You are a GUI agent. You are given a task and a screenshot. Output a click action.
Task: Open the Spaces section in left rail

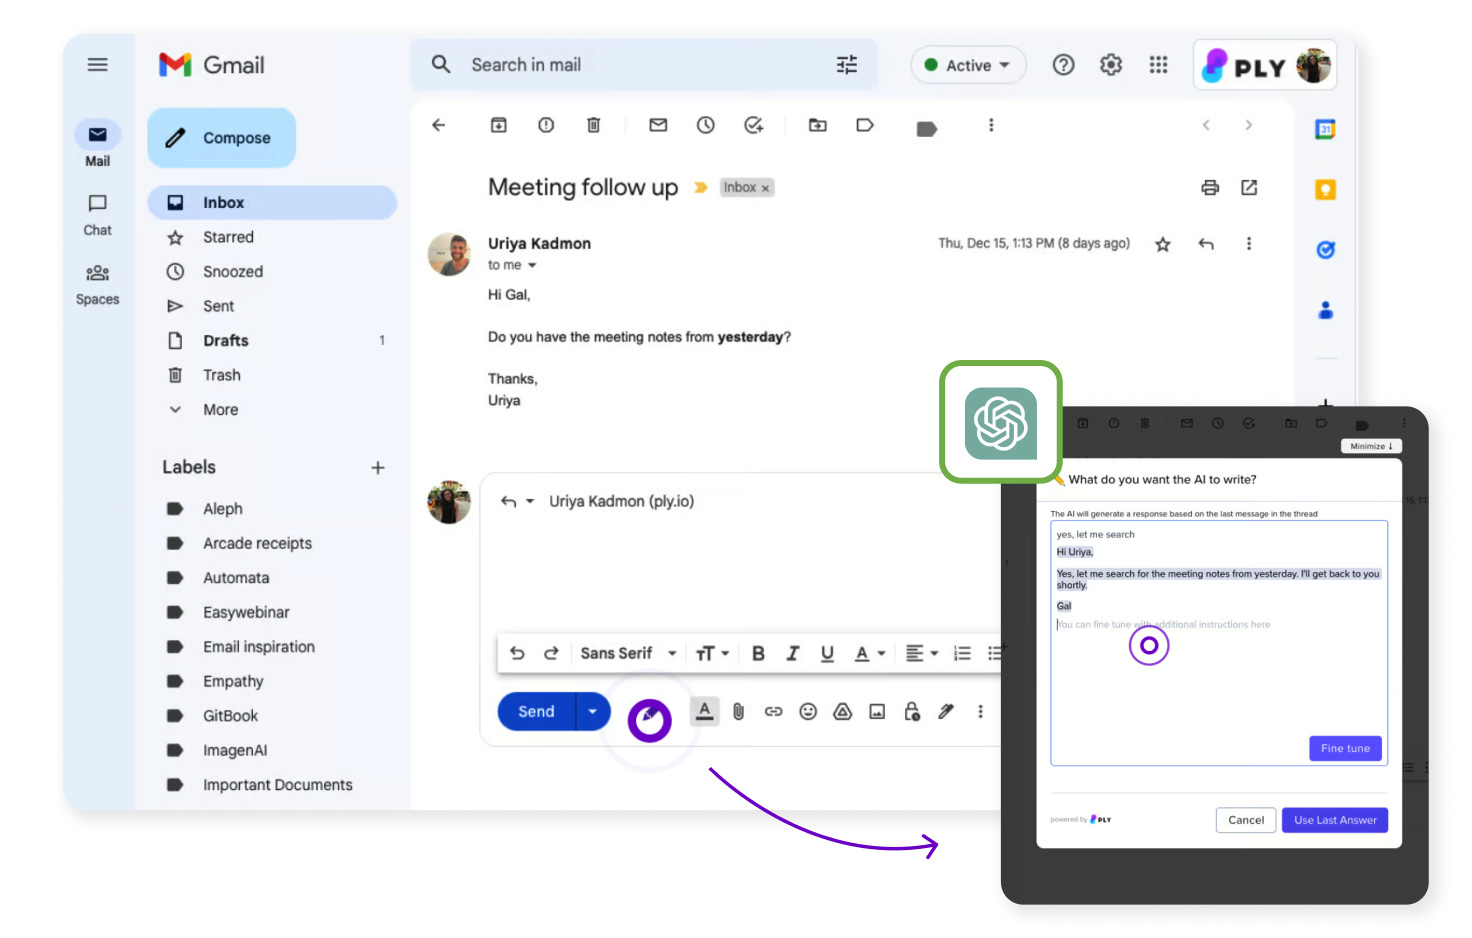click(97, 284)
